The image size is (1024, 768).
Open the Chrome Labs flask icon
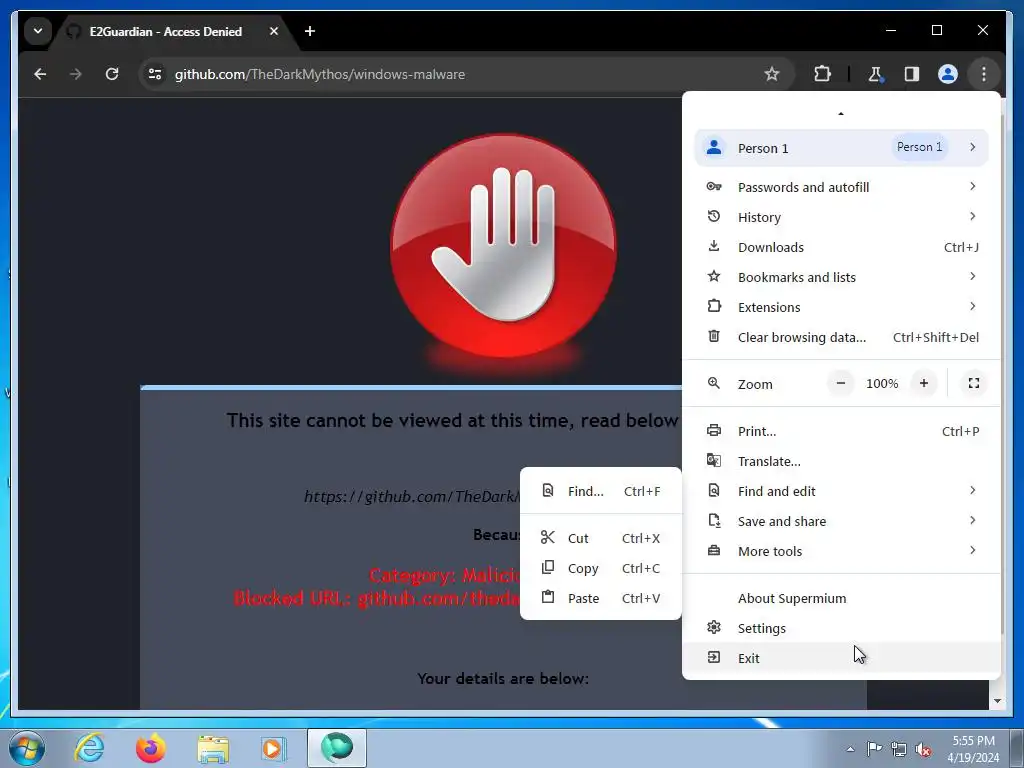click(x=875, y=74)
